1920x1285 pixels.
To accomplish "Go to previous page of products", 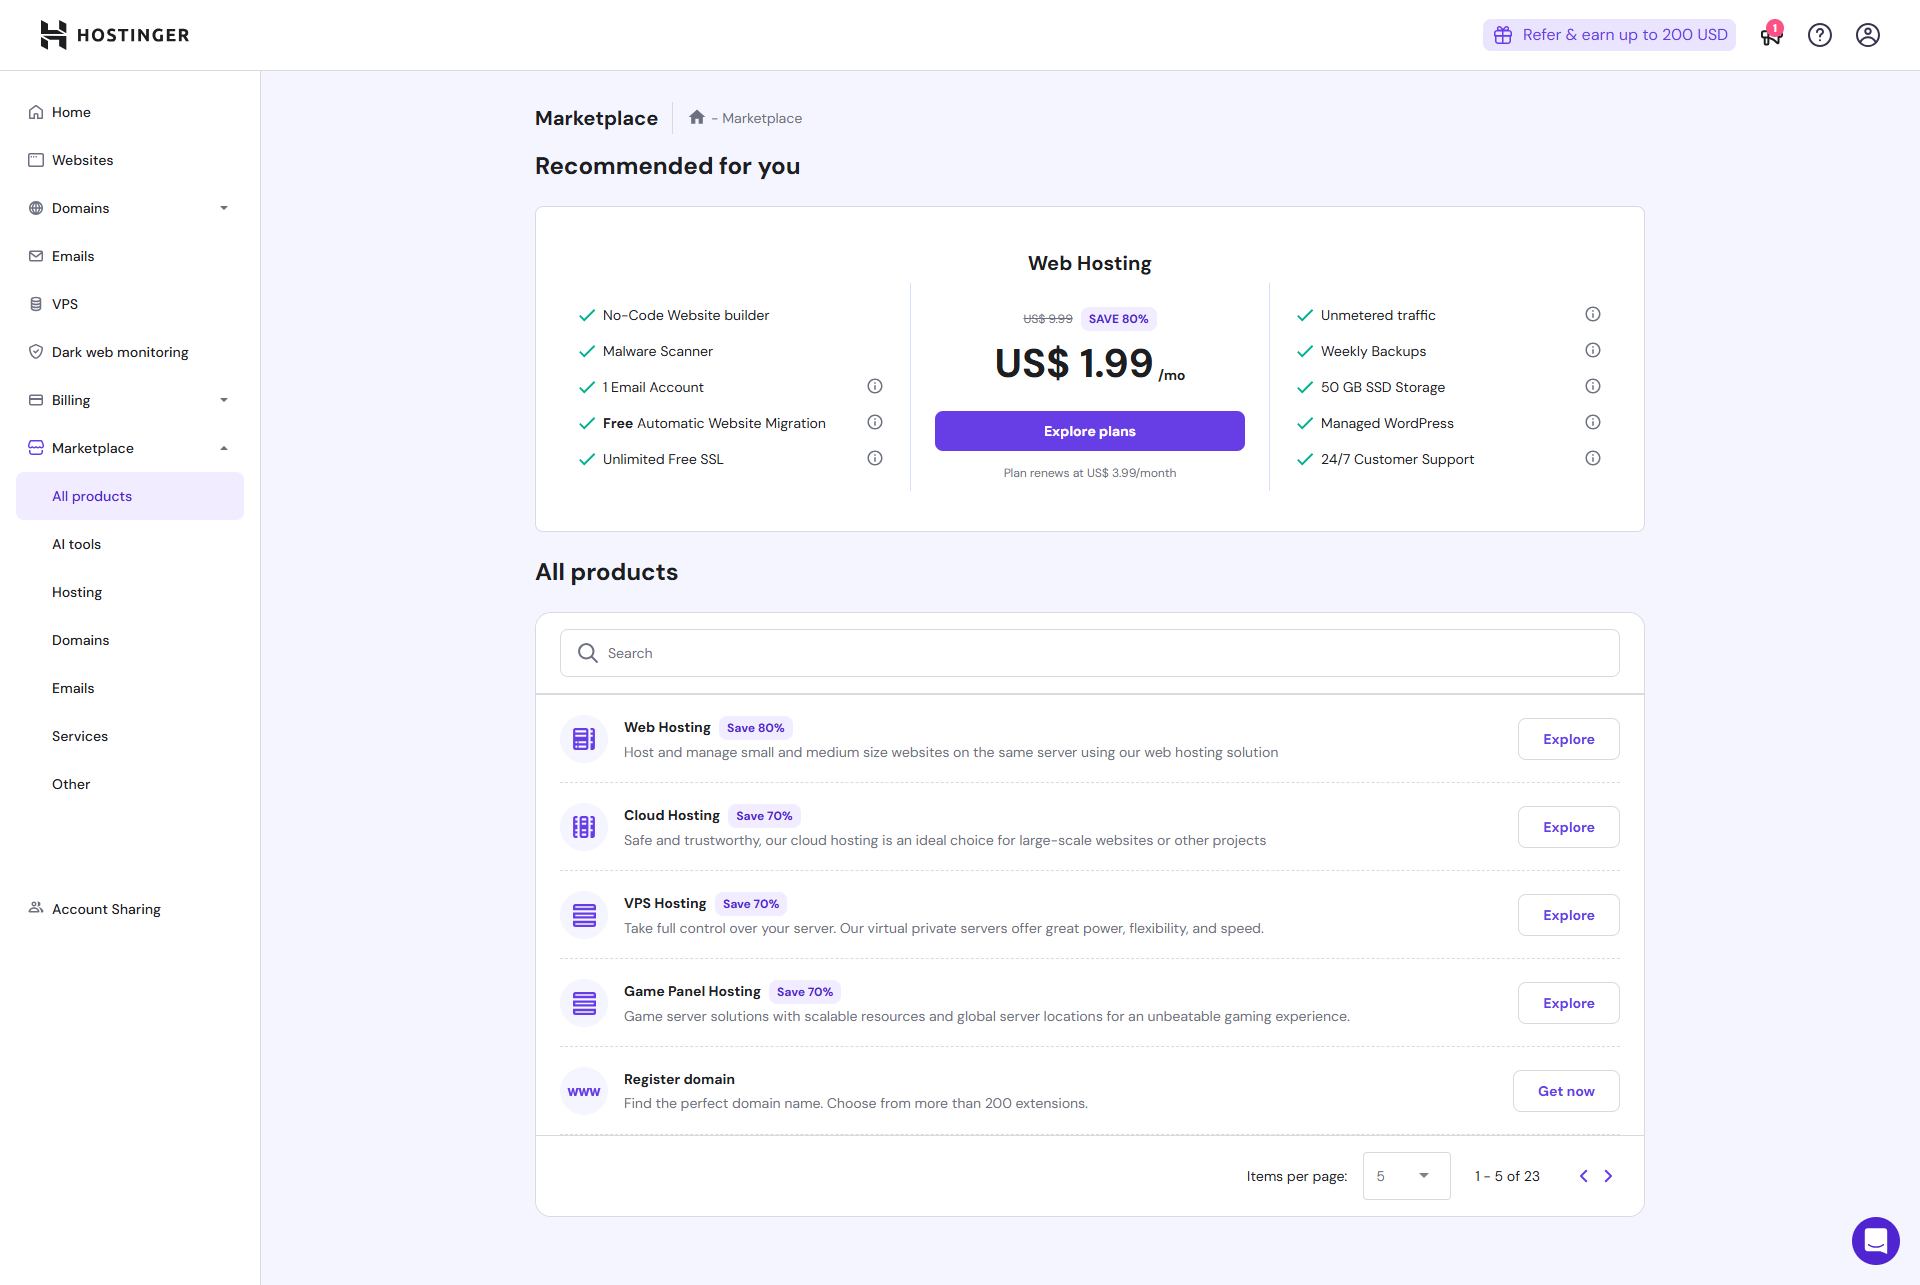I will coord(1583,1176).
